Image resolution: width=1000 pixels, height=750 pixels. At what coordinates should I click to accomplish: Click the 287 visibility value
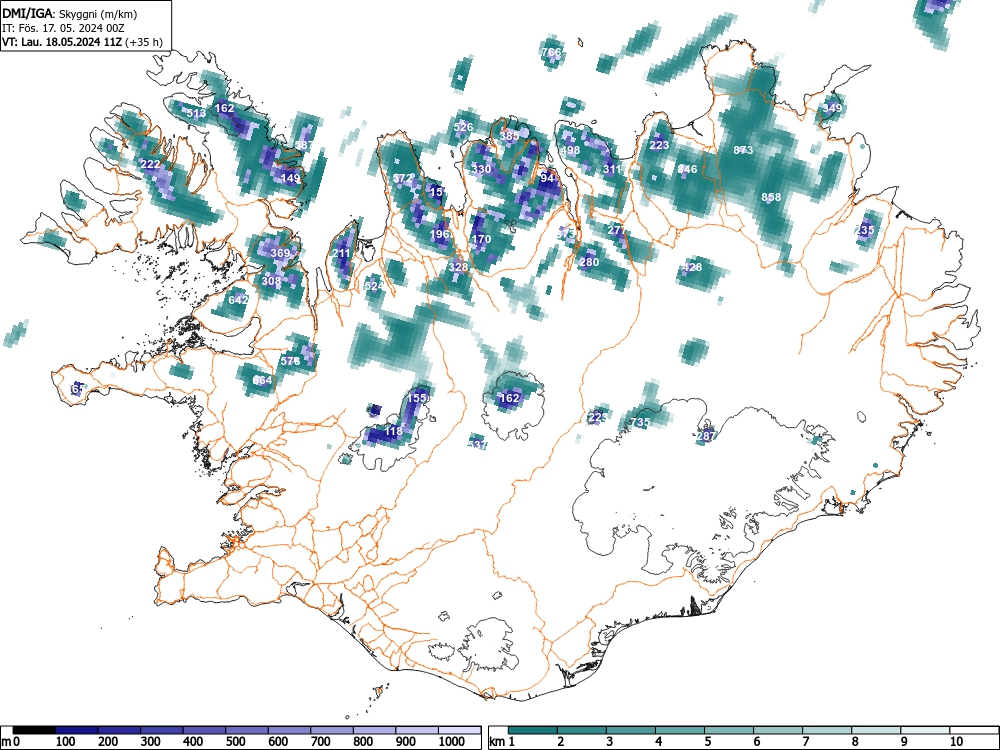pos(706,436)
